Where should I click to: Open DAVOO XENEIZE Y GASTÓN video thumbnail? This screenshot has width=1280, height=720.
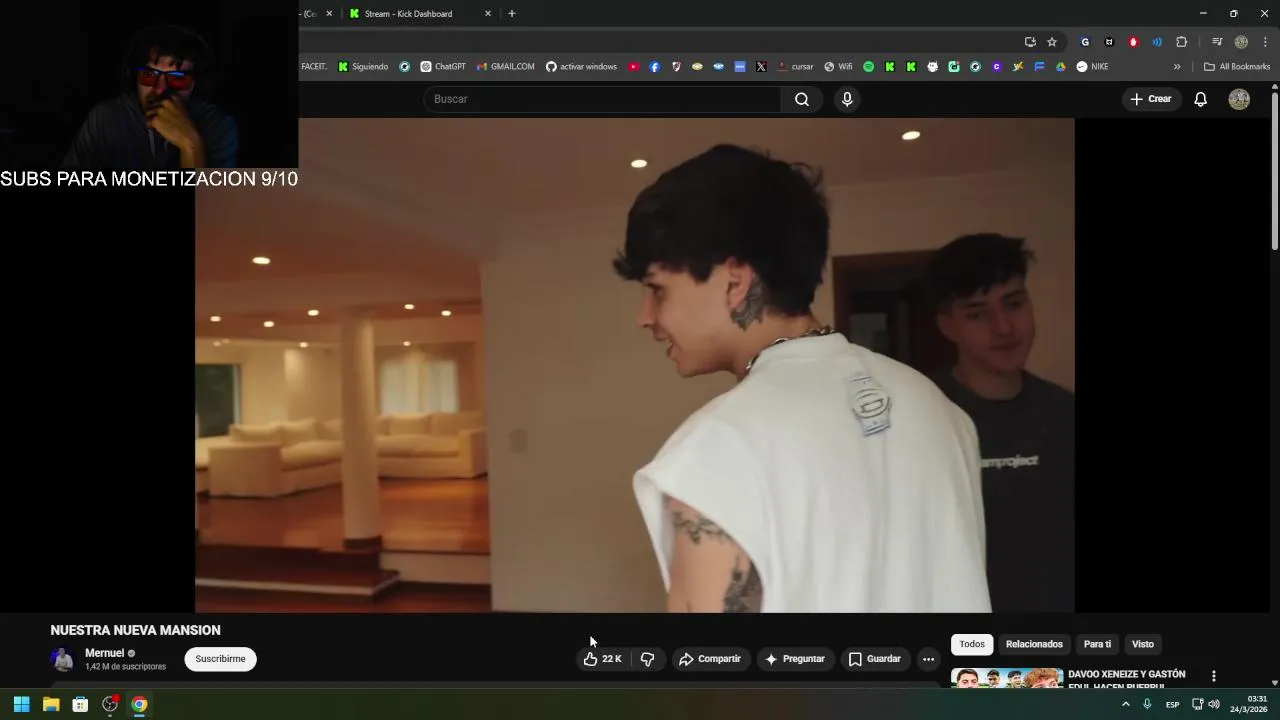[x=1007, y=678]
